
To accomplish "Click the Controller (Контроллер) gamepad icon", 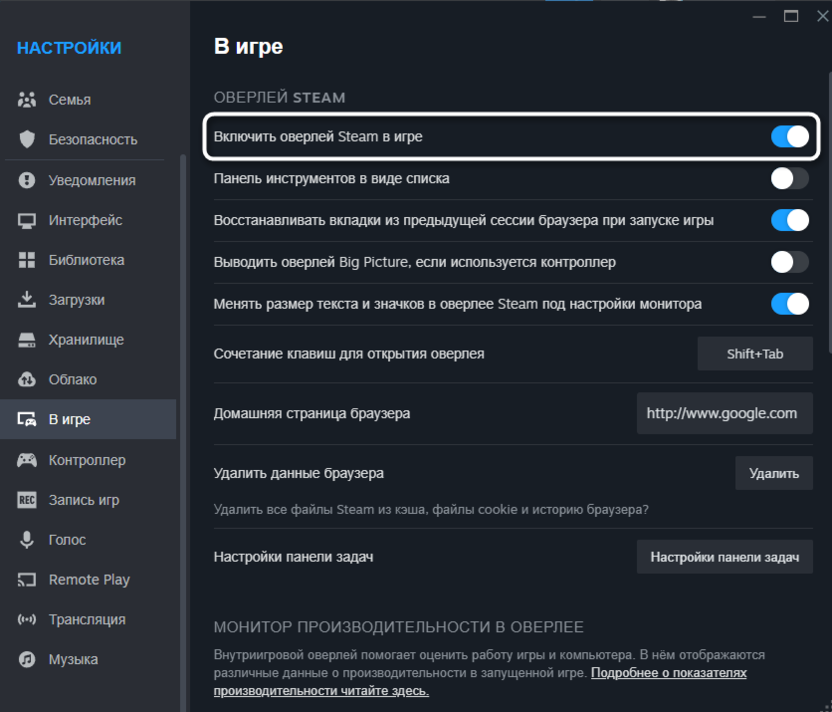I will (x=27, y=460).
